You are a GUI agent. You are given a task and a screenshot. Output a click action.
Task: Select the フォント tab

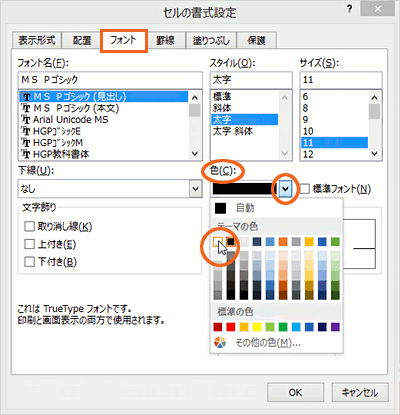click(x=124, y=40)
